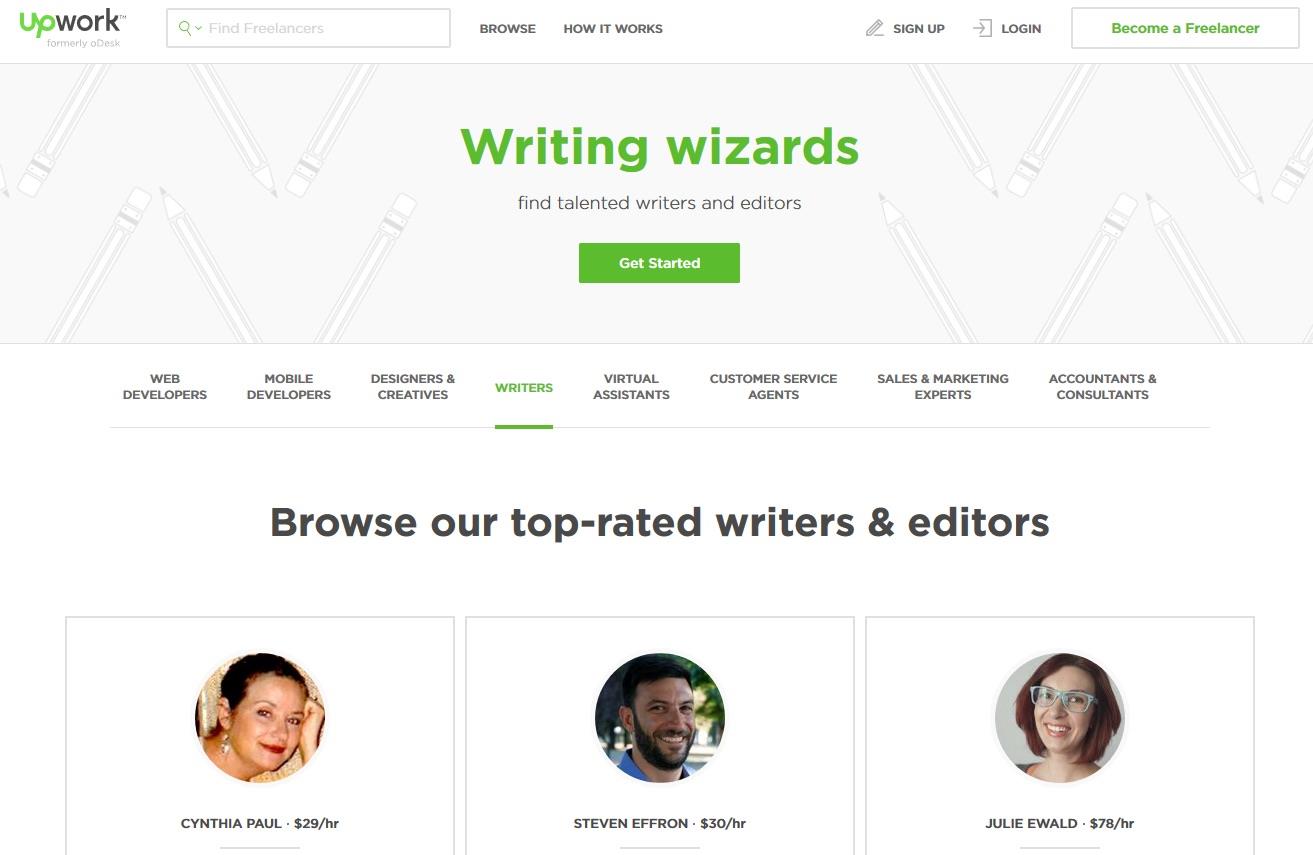Open Cynthia Paul's profile photo
Viewport: 1313px width, 855px height.
(260, 718)
